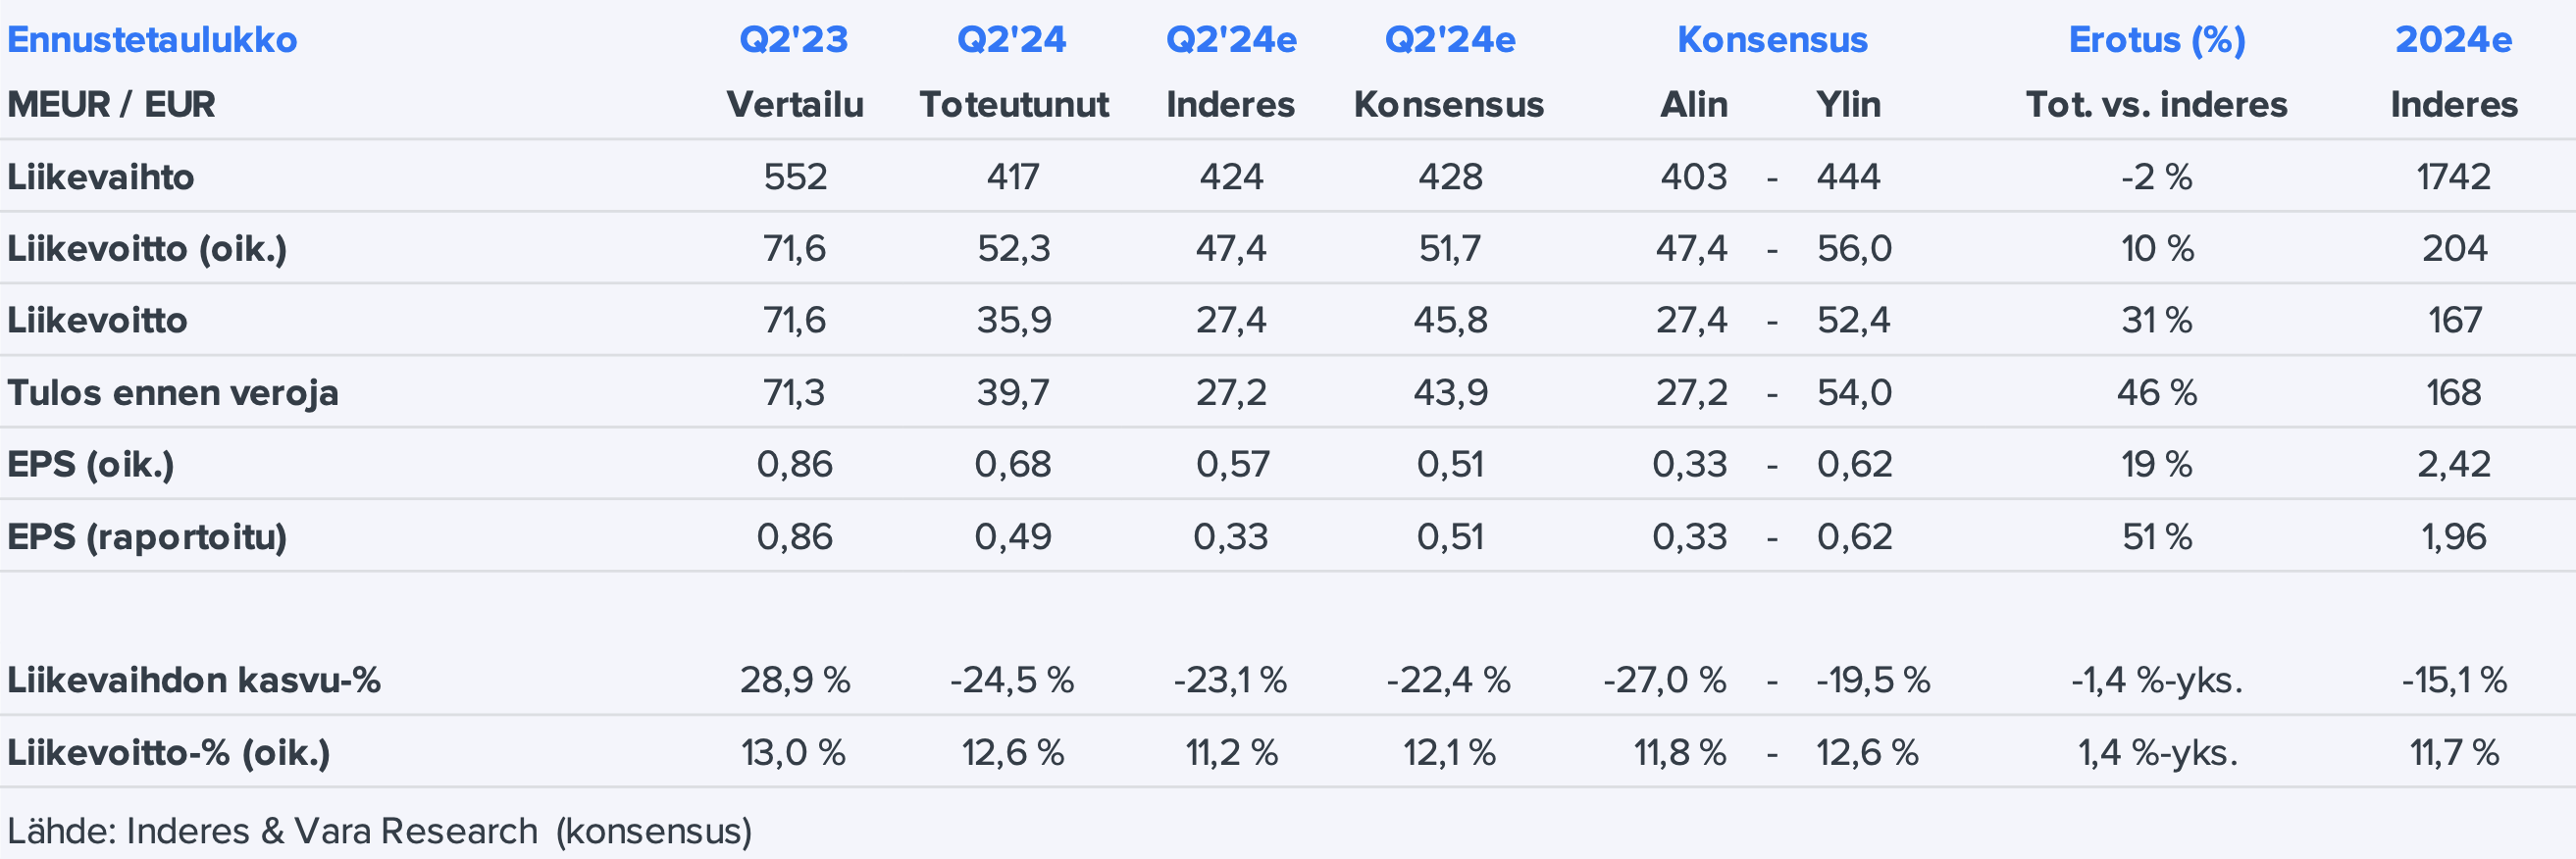Screen dimensions: 2576x859
Task: Select the MEUR / EUR unit label
Action: click(111, 105)
